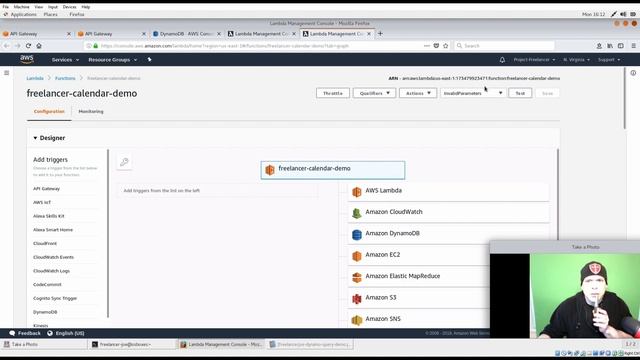Select the freelancer-calendar-demo function box
Screen dimensions: 640x360
pos(333,170)
